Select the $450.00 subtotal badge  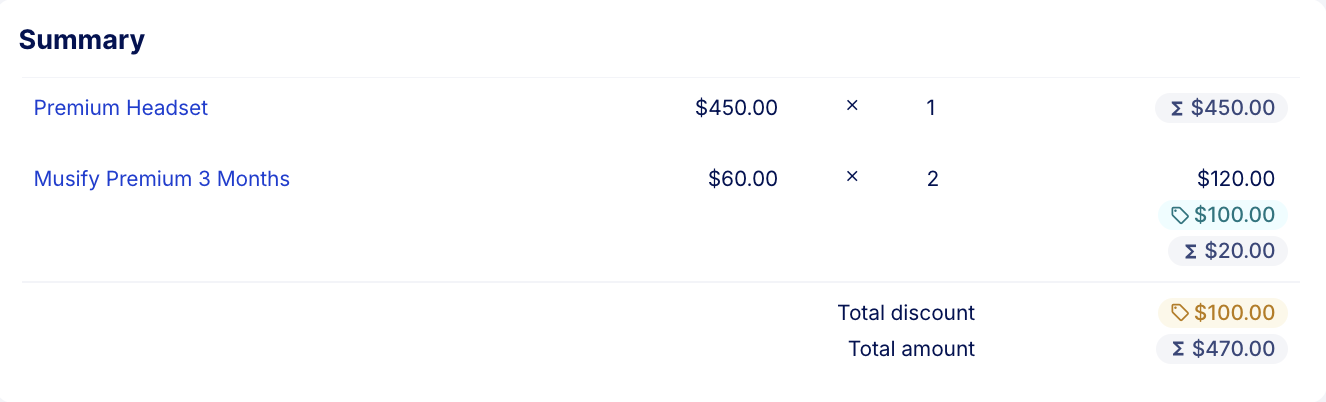(1221, 108)
